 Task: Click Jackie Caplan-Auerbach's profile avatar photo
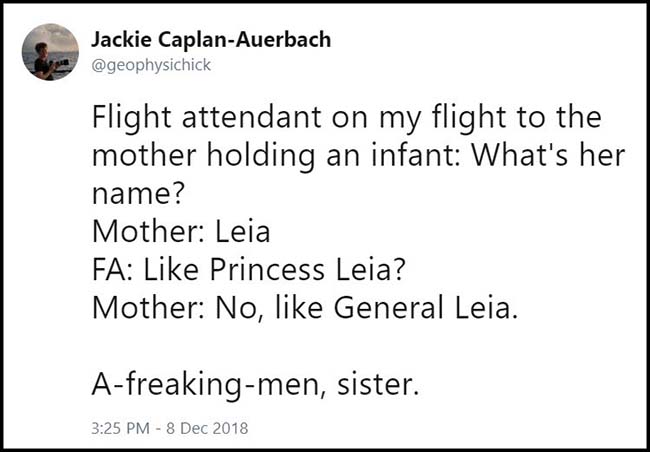(x=52, y=50)
